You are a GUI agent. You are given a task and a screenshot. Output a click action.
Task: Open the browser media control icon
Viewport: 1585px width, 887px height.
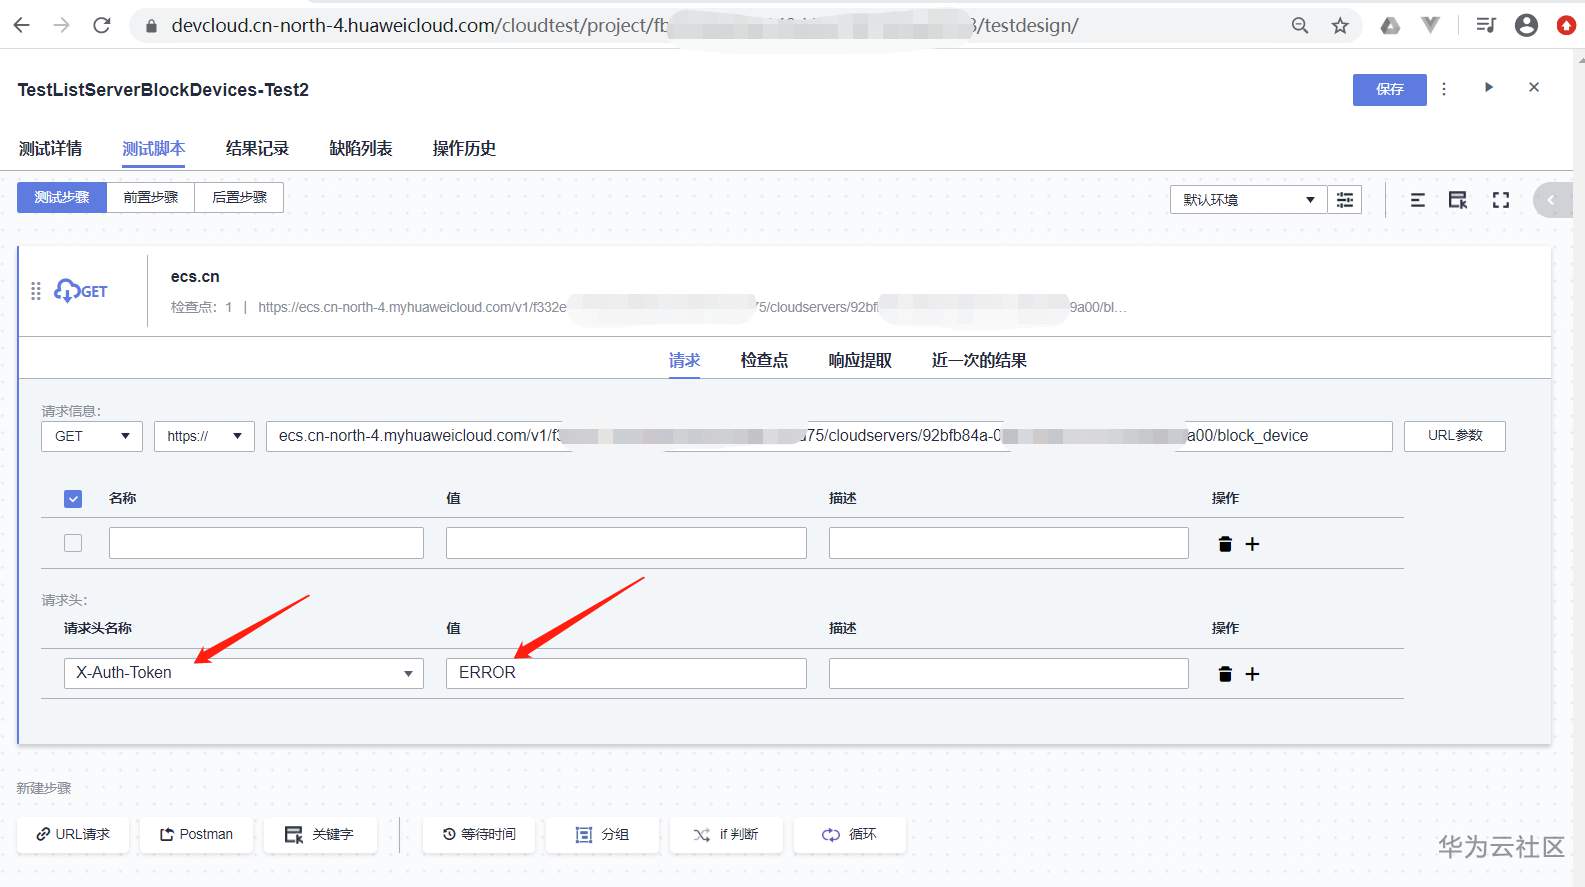click(x=1486, y=25)
